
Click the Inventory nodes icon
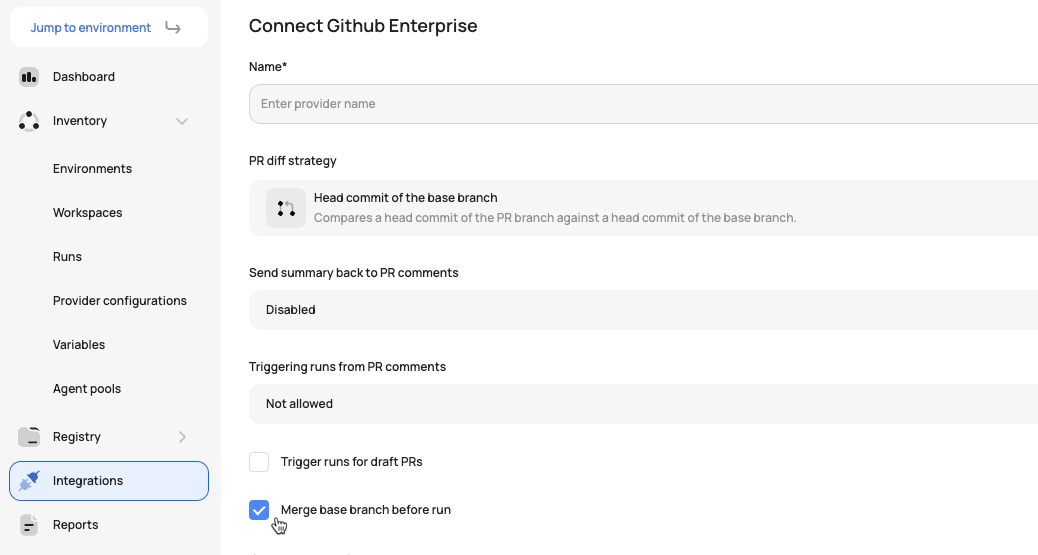pos(28,121)
